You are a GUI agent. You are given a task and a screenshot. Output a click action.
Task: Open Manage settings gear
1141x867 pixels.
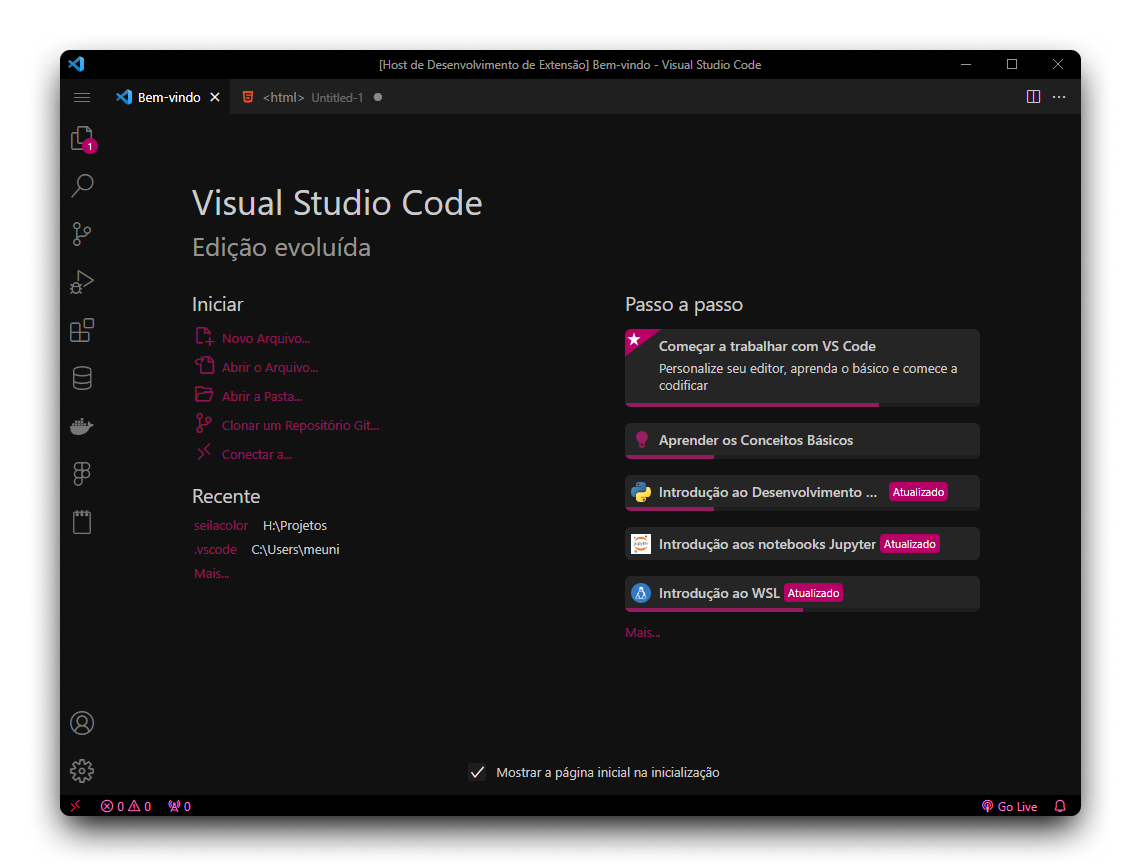pyautogui.click(x=82, y=771)
